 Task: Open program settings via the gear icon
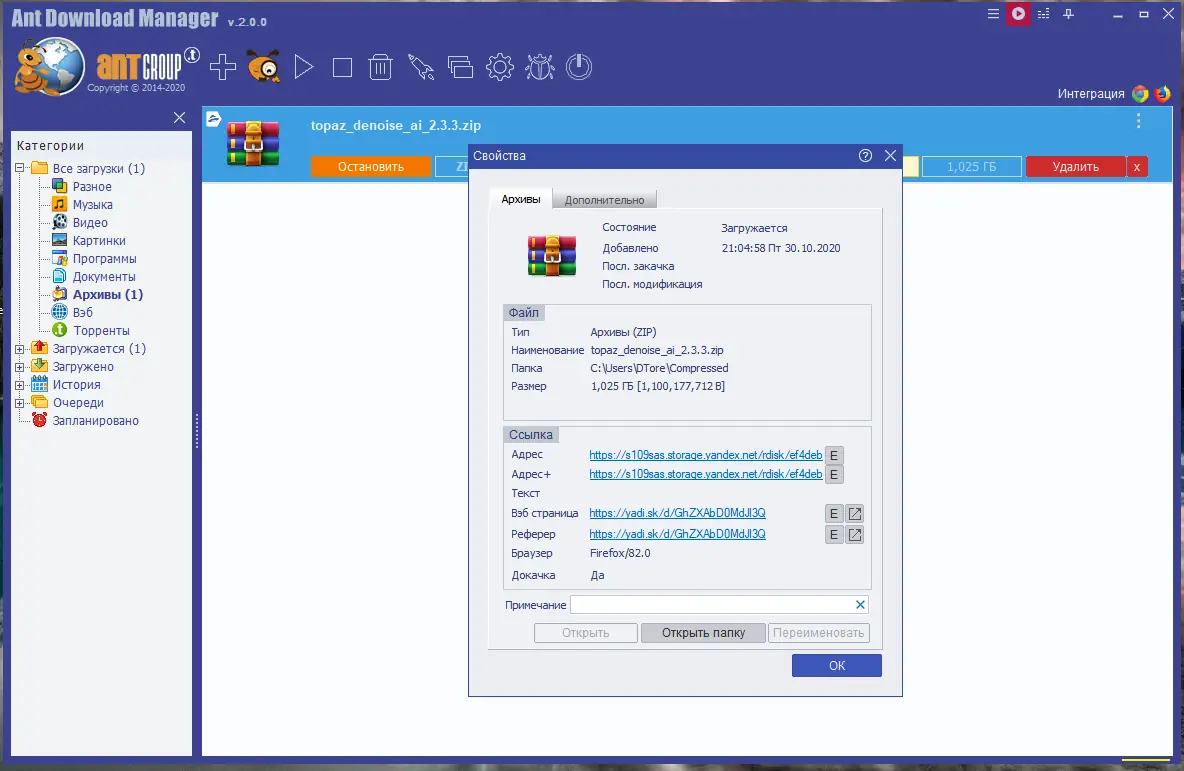pyautogui.click(x=499, y=66)
